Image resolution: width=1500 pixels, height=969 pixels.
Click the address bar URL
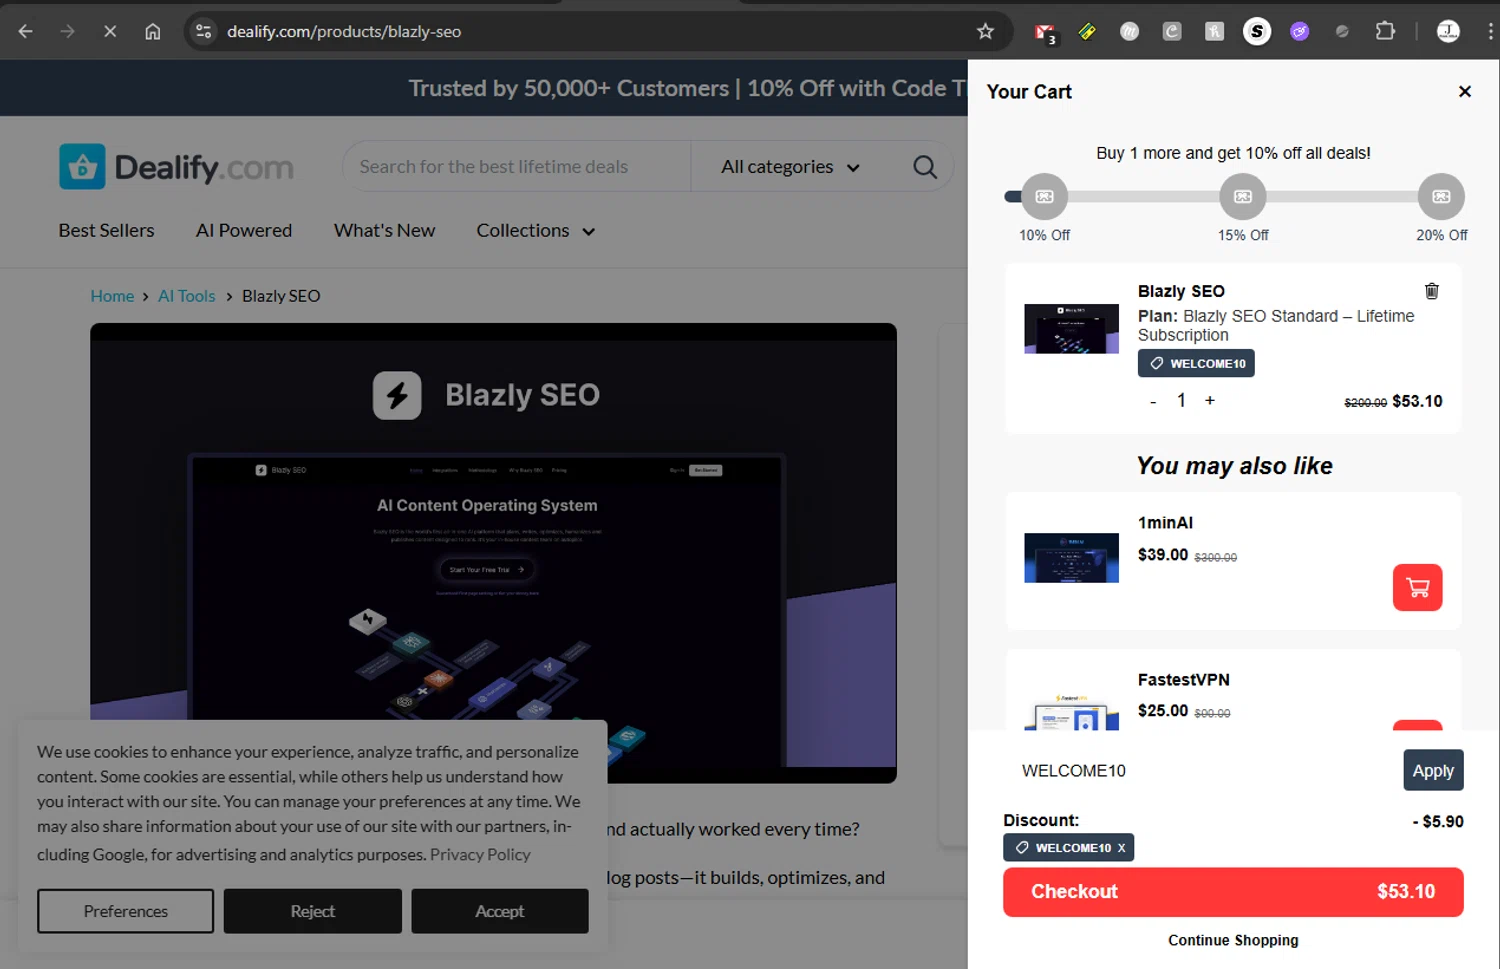344,32
